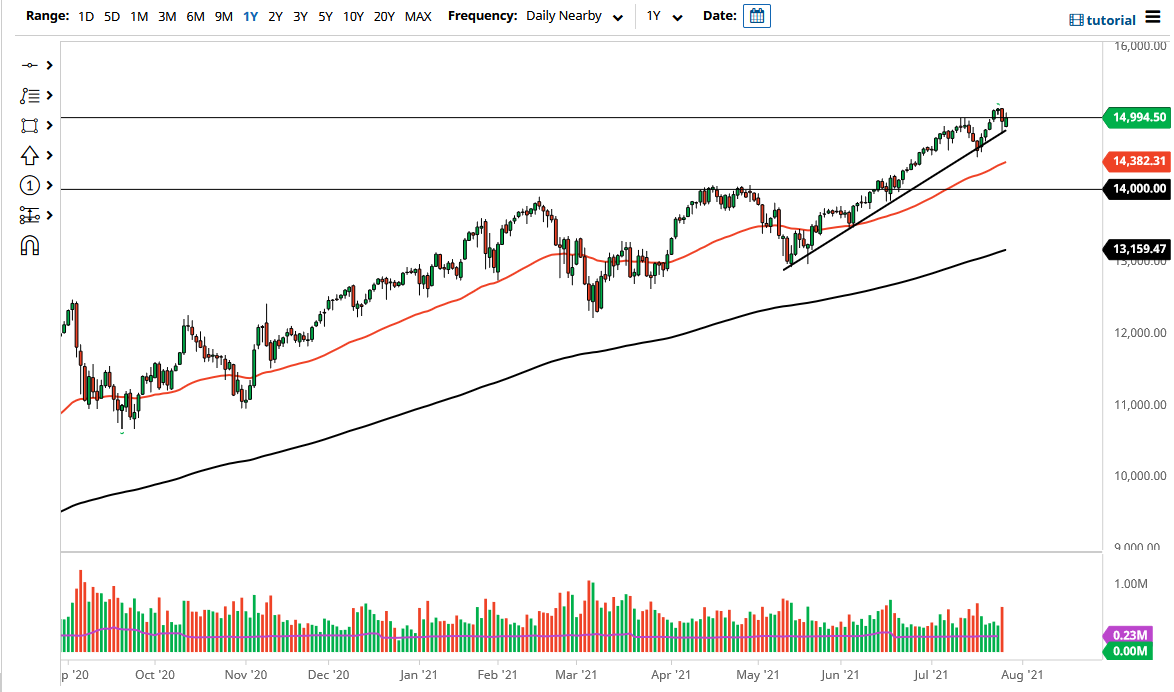Activate the 5D range option

coord(111,16)
